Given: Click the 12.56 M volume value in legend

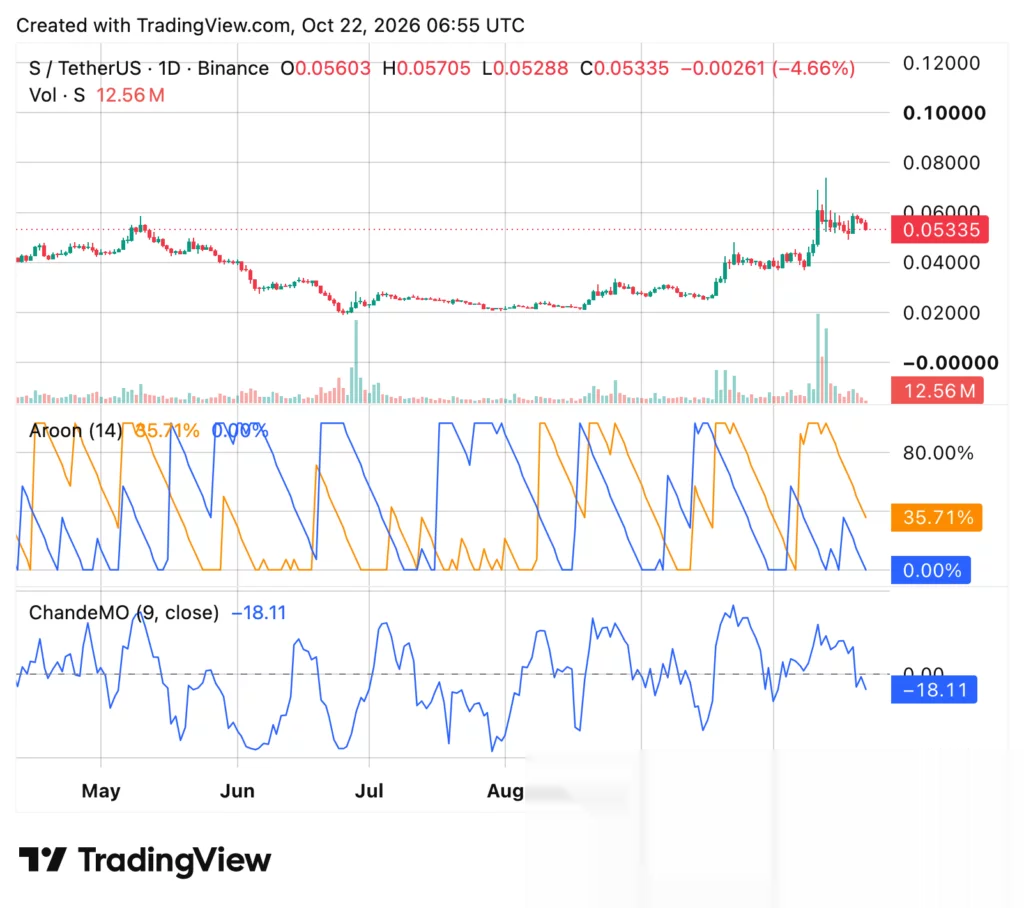Looking at the screenshot, I should click(x=130, y=95).
